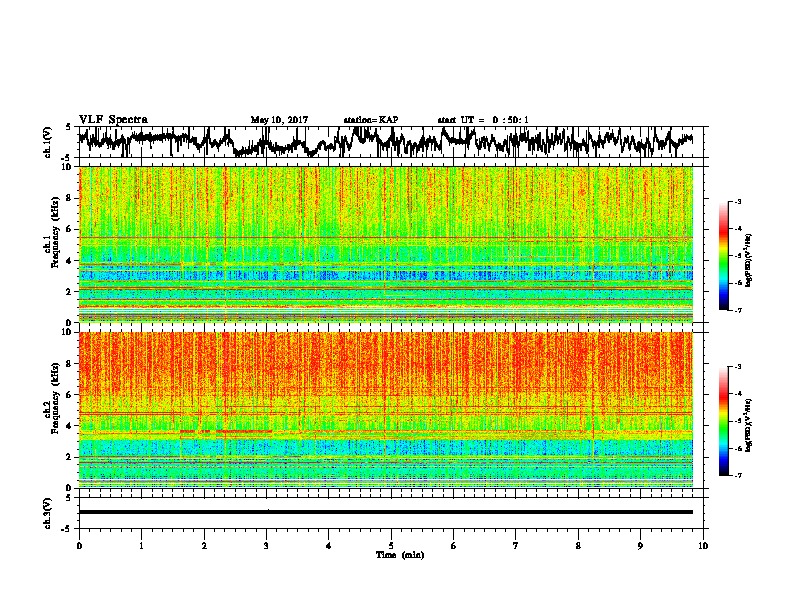Viewport: 792px width, 612px height.
Task: Click the '-3' tick on ch.1 colorbar
Action: pos(738,202)
